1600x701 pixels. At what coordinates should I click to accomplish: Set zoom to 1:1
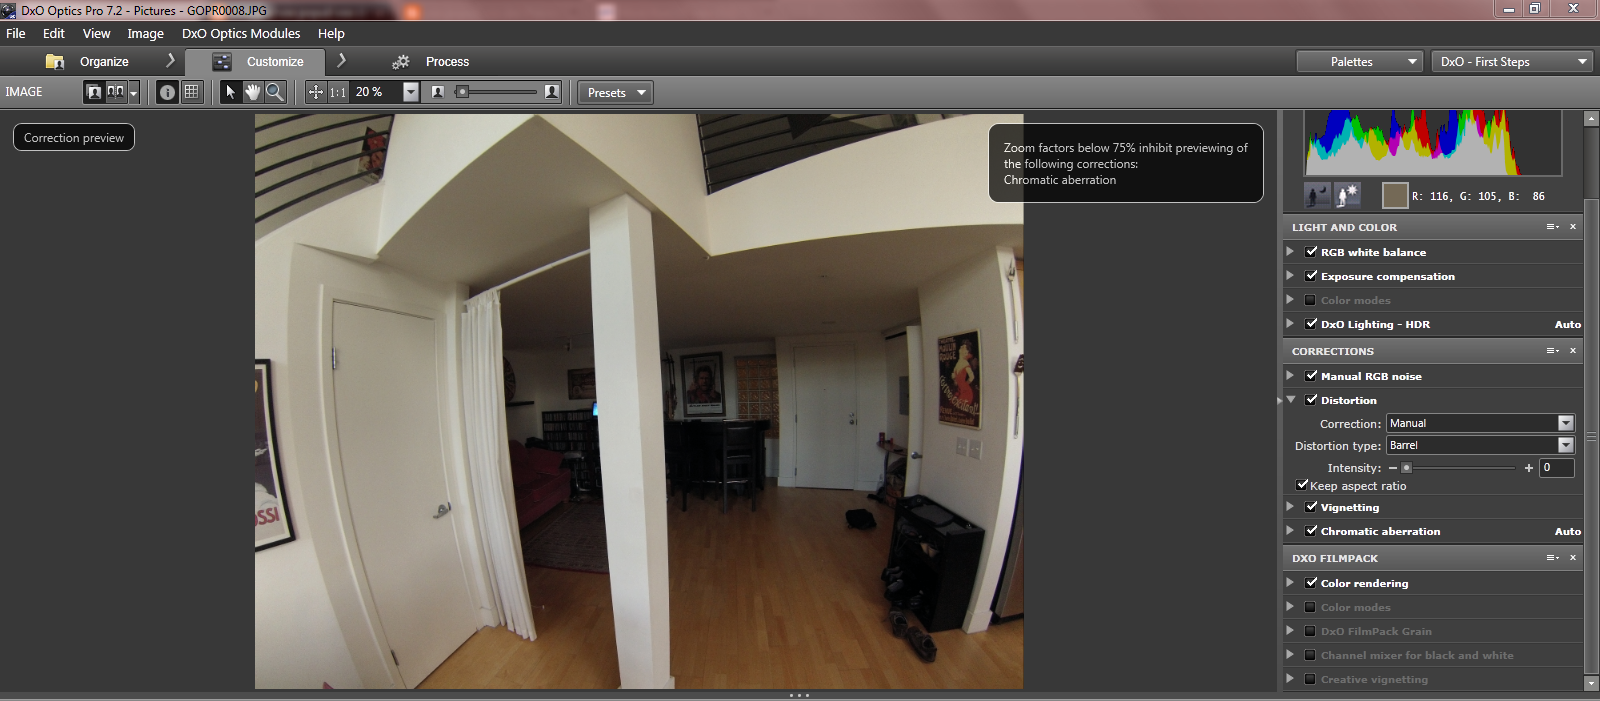click(338, 92)
